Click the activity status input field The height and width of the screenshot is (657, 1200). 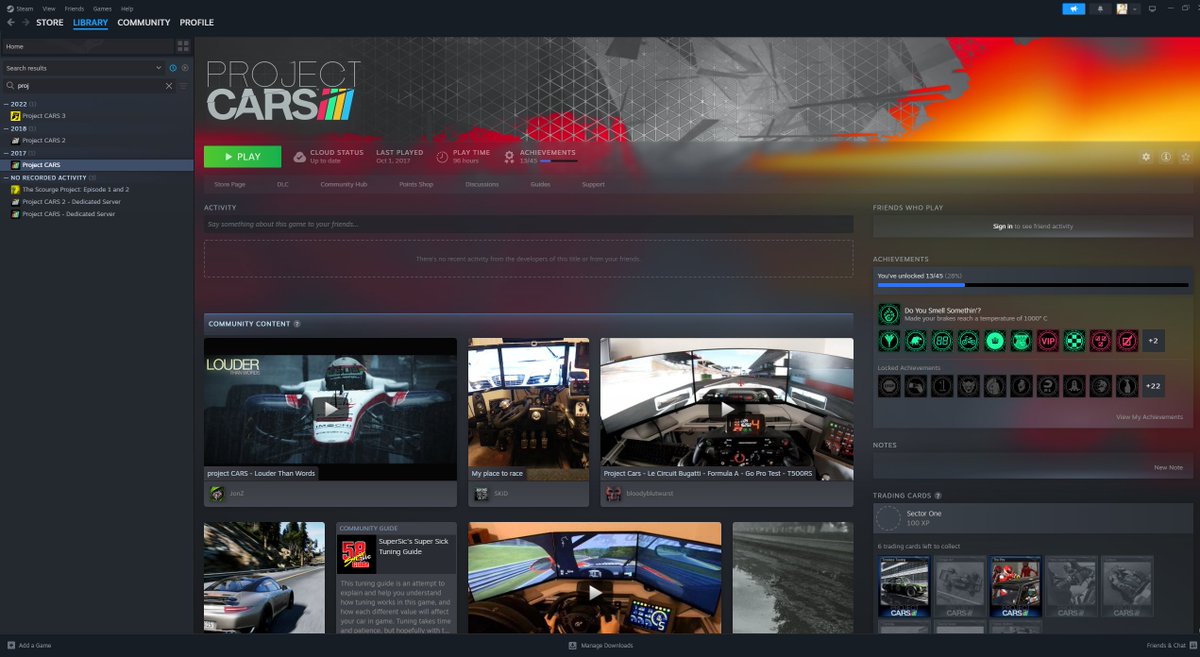click(528, 225)
